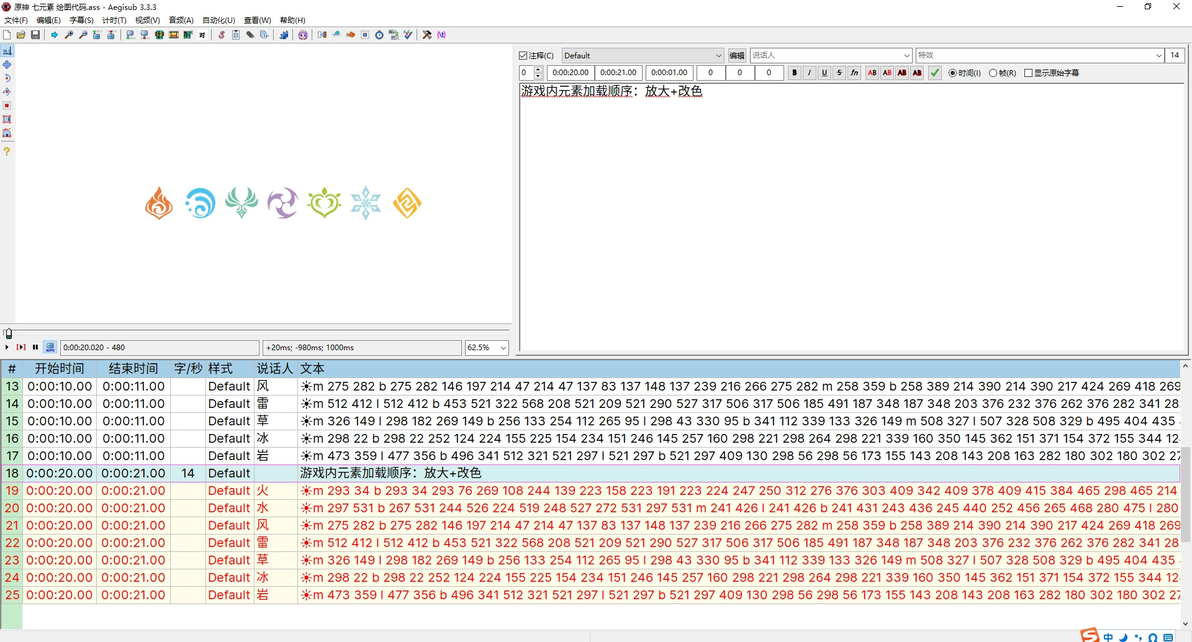This screenshot has height=642, width=1192.
Task: Open the 文件 menu
Action: [x=16, y=21]
